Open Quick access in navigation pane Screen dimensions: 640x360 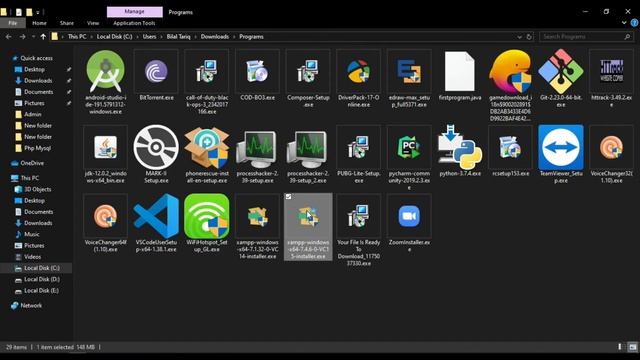36,58
